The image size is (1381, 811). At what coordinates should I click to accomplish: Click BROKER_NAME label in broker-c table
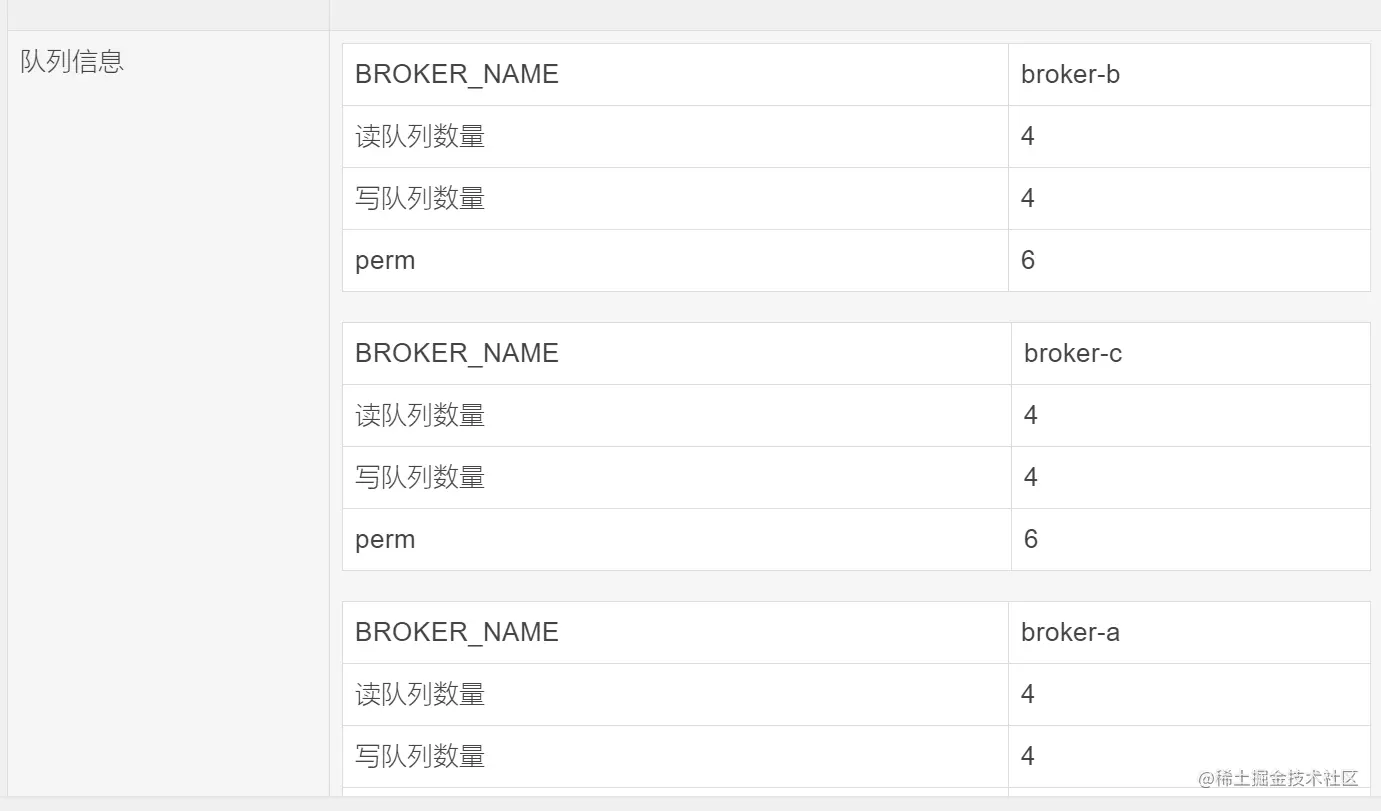(457, 354)
